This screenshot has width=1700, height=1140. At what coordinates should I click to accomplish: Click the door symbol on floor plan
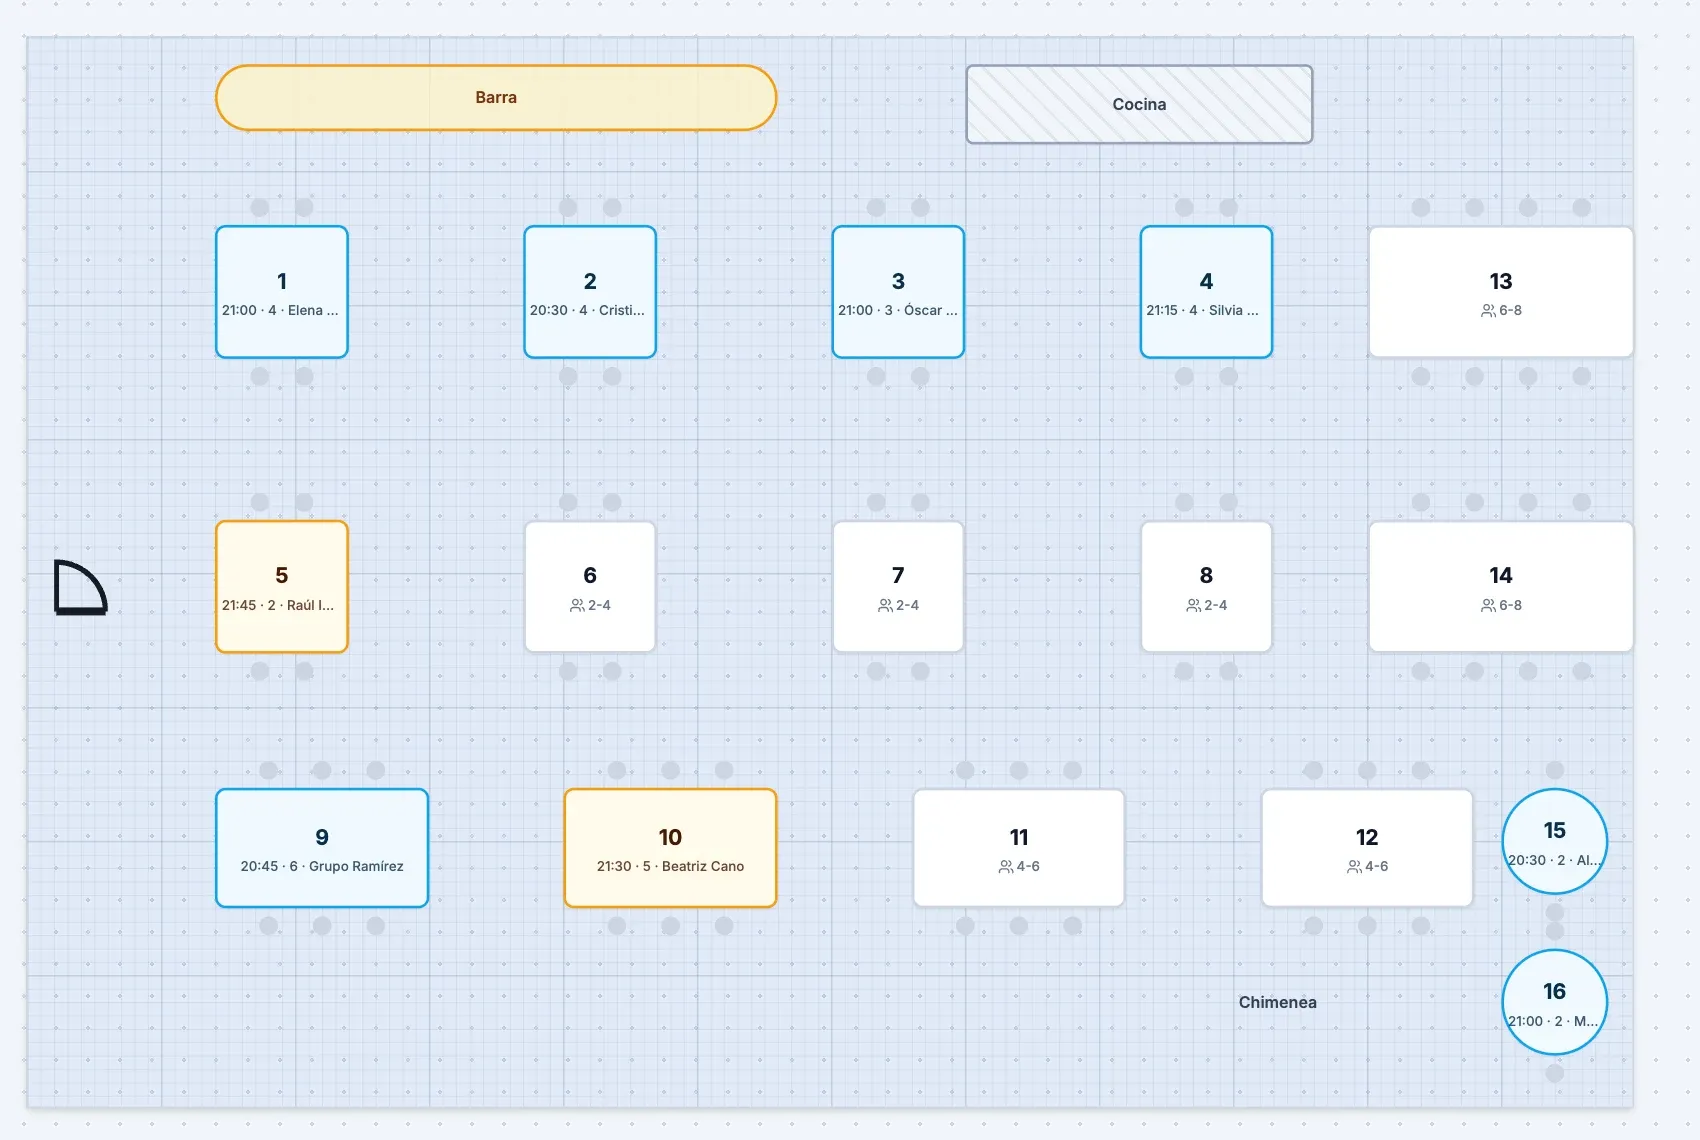[80, 587]
